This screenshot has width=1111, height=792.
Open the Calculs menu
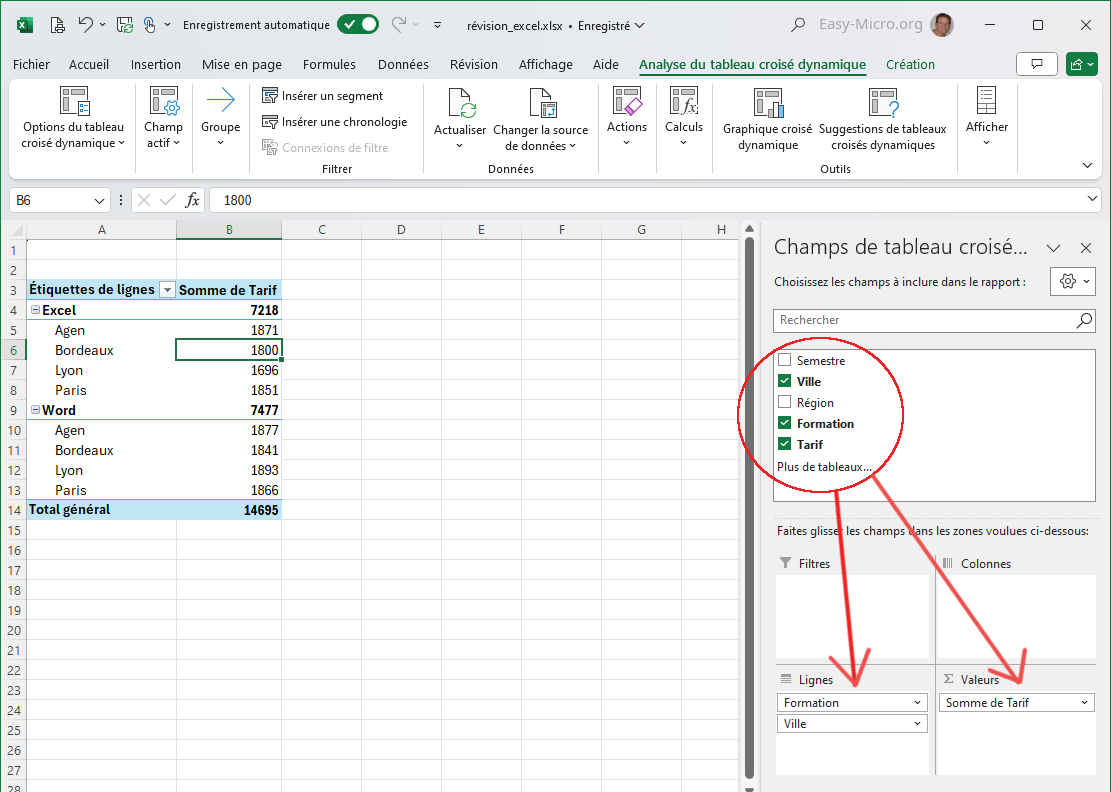[x=684, y=118]
